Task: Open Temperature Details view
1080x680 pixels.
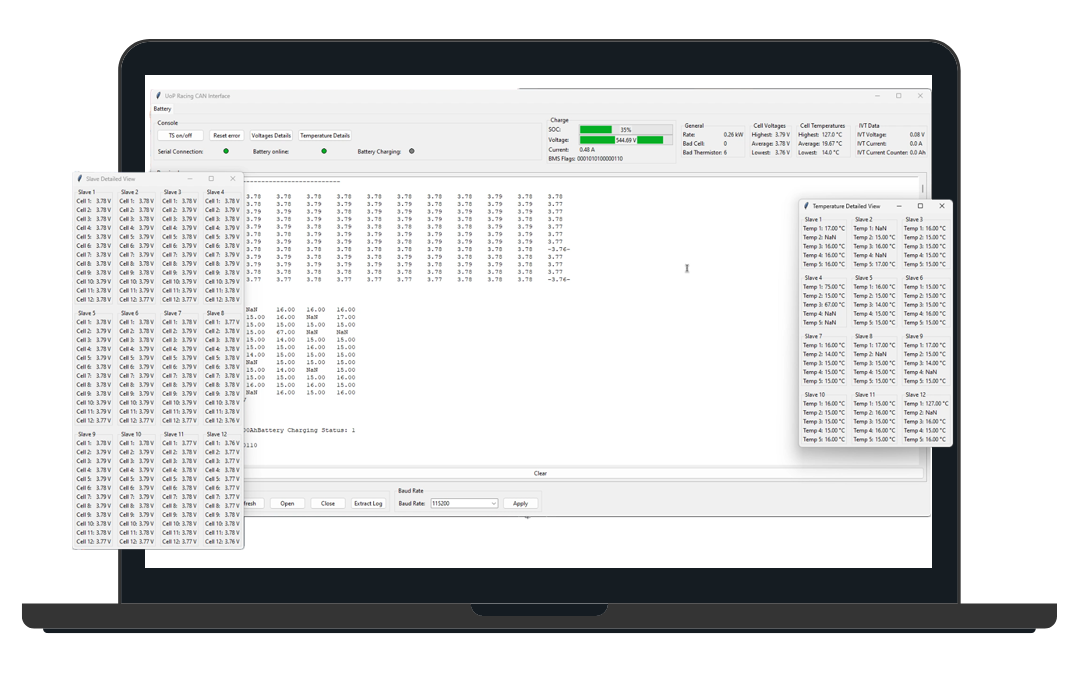Action: click(x=325, y=135)
